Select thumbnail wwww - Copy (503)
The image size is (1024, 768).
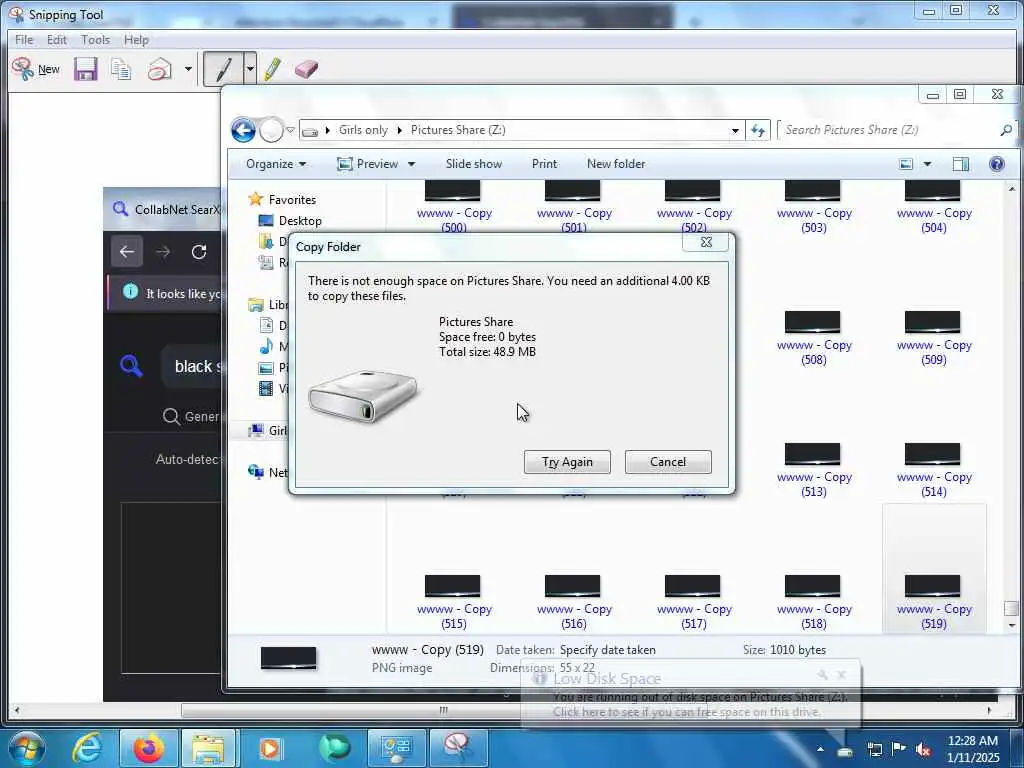tap(814, 206)
